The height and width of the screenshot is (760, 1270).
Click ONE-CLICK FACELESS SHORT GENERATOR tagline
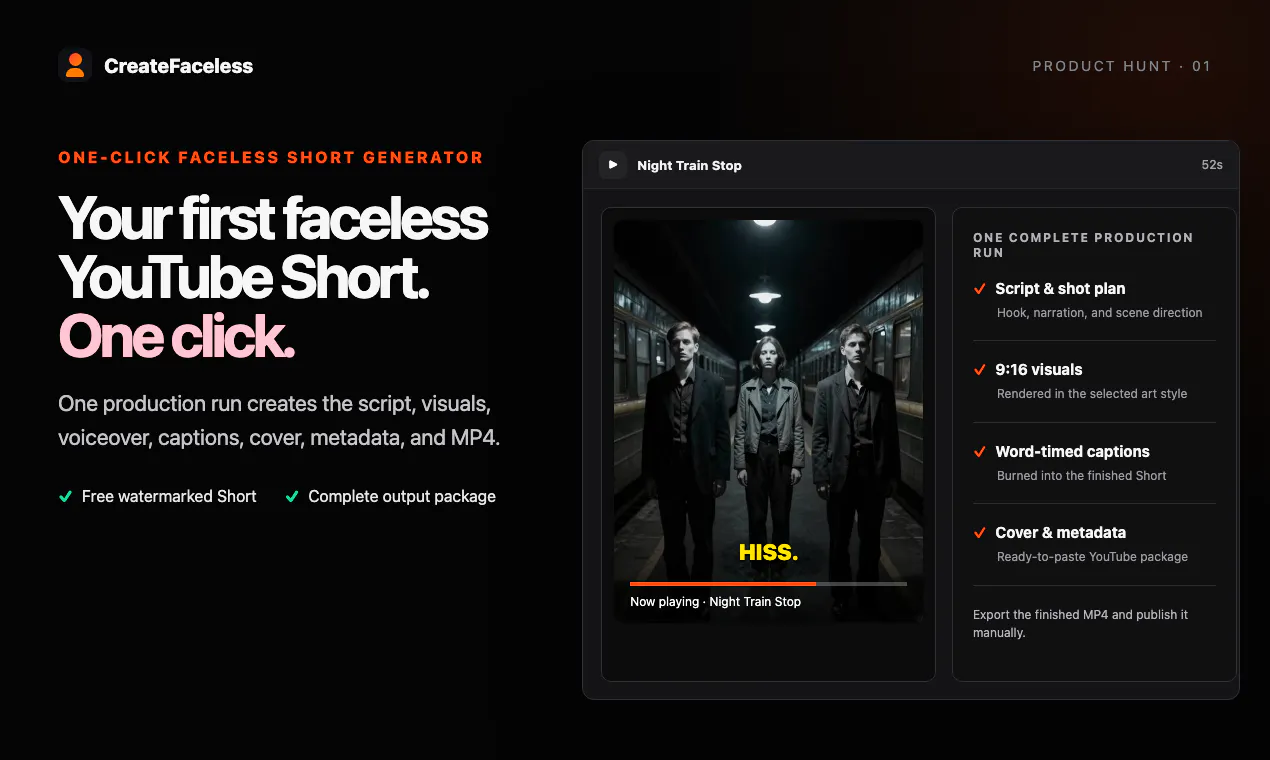pos(271,158)
